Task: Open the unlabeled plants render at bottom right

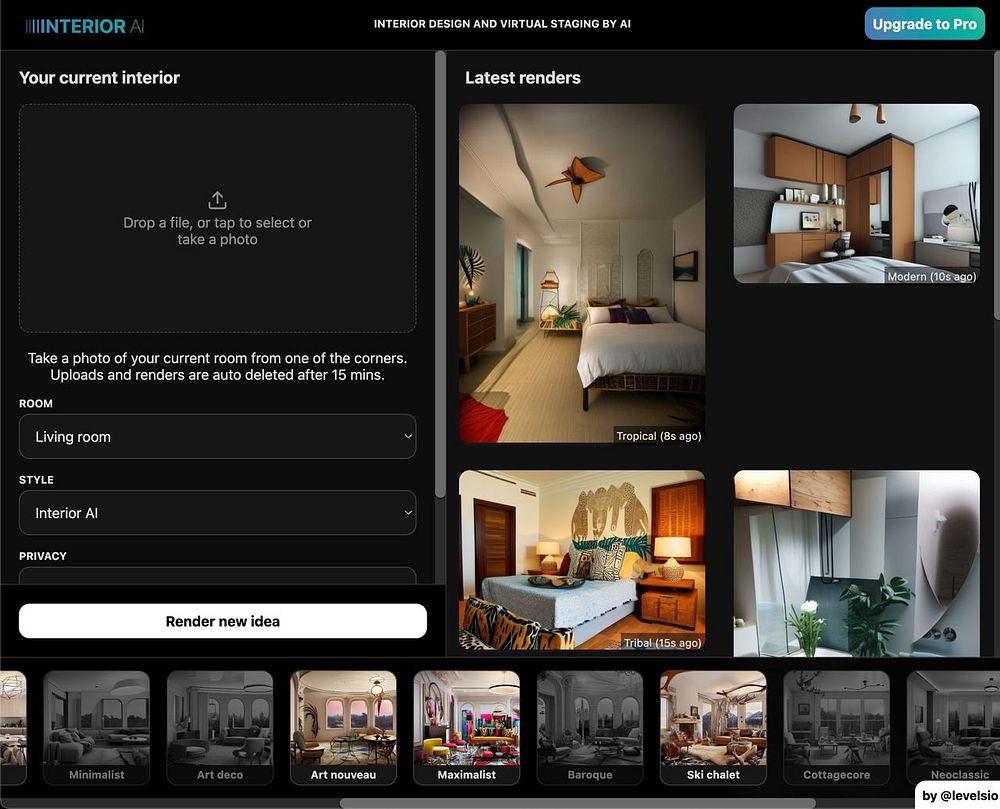Action: pyautogui.click(x=857, y=564)
